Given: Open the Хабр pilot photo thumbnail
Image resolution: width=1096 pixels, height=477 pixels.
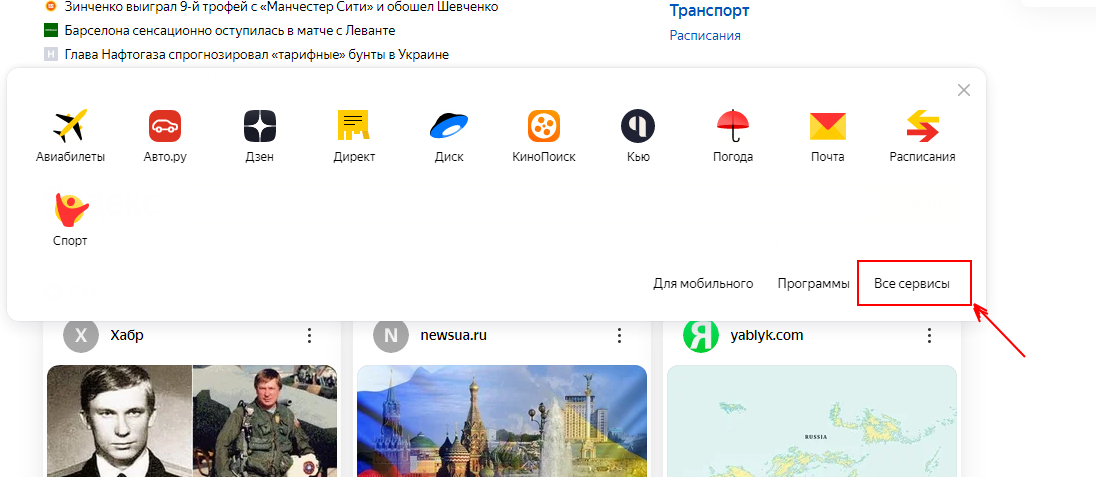Looking at the screenshot, I should [x=192, y=421].
